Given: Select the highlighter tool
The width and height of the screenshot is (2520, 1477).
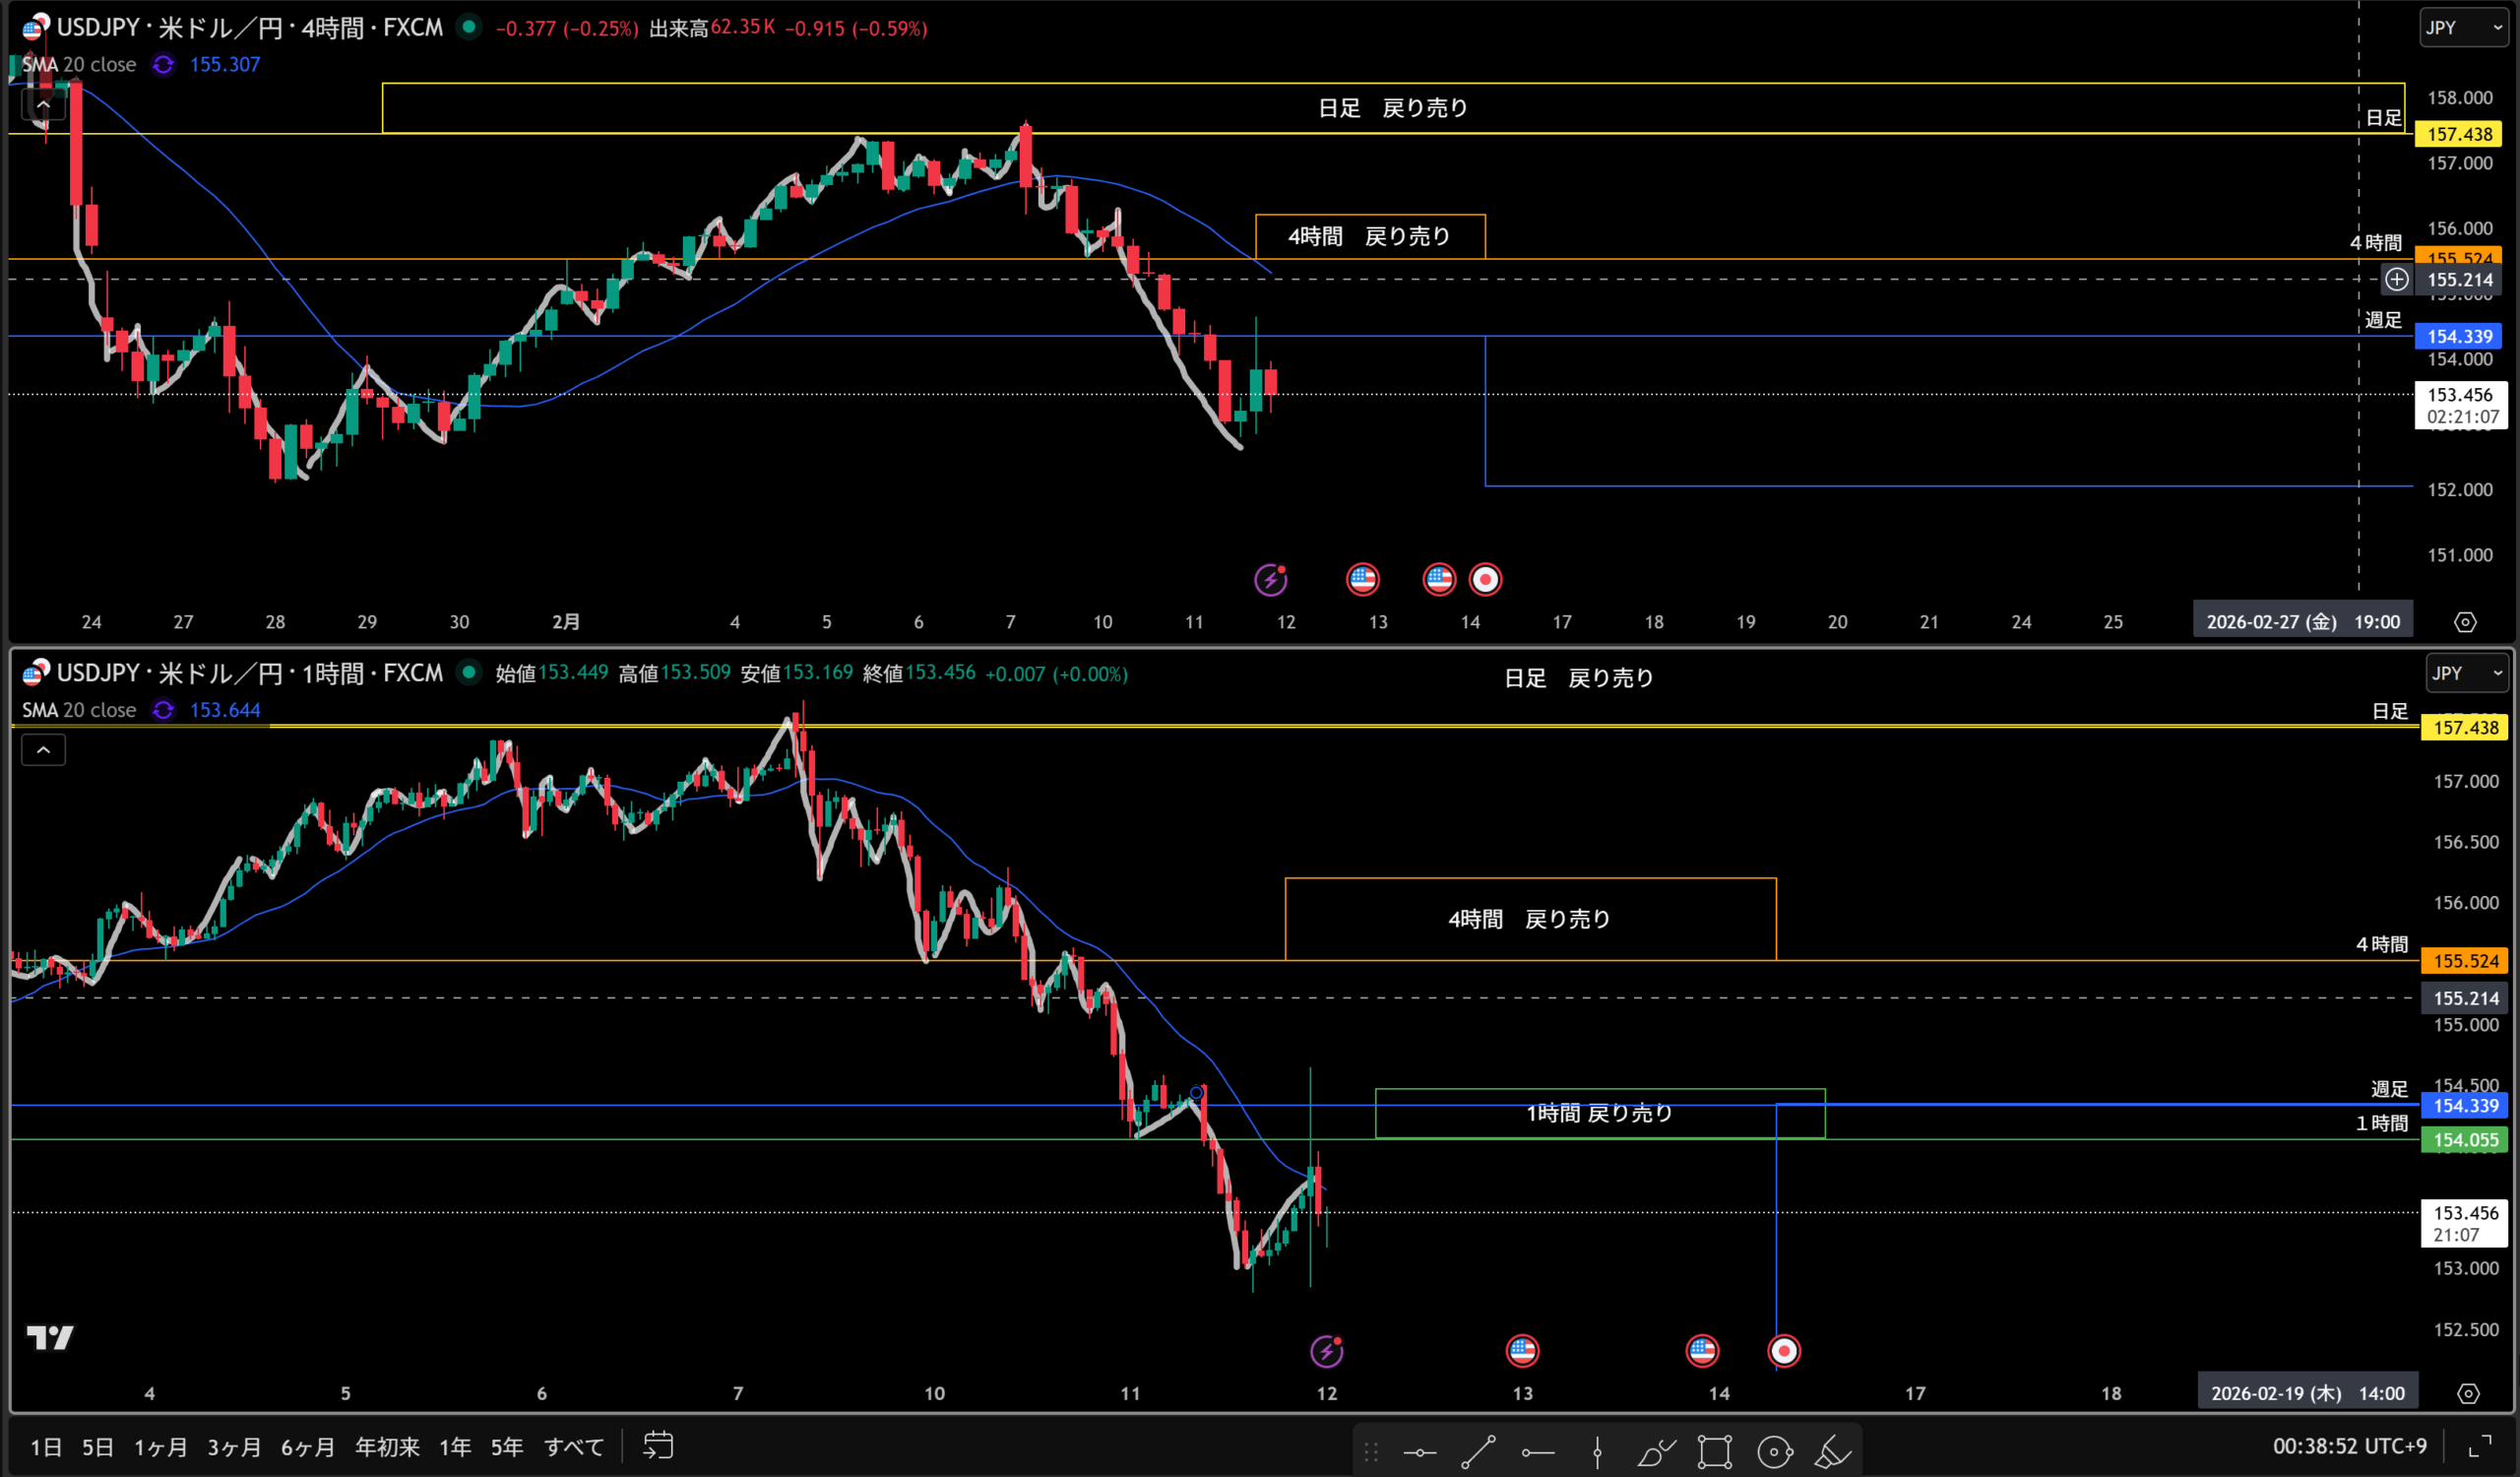Looking at the screenshot, I should click(x=1832, y=1451).
